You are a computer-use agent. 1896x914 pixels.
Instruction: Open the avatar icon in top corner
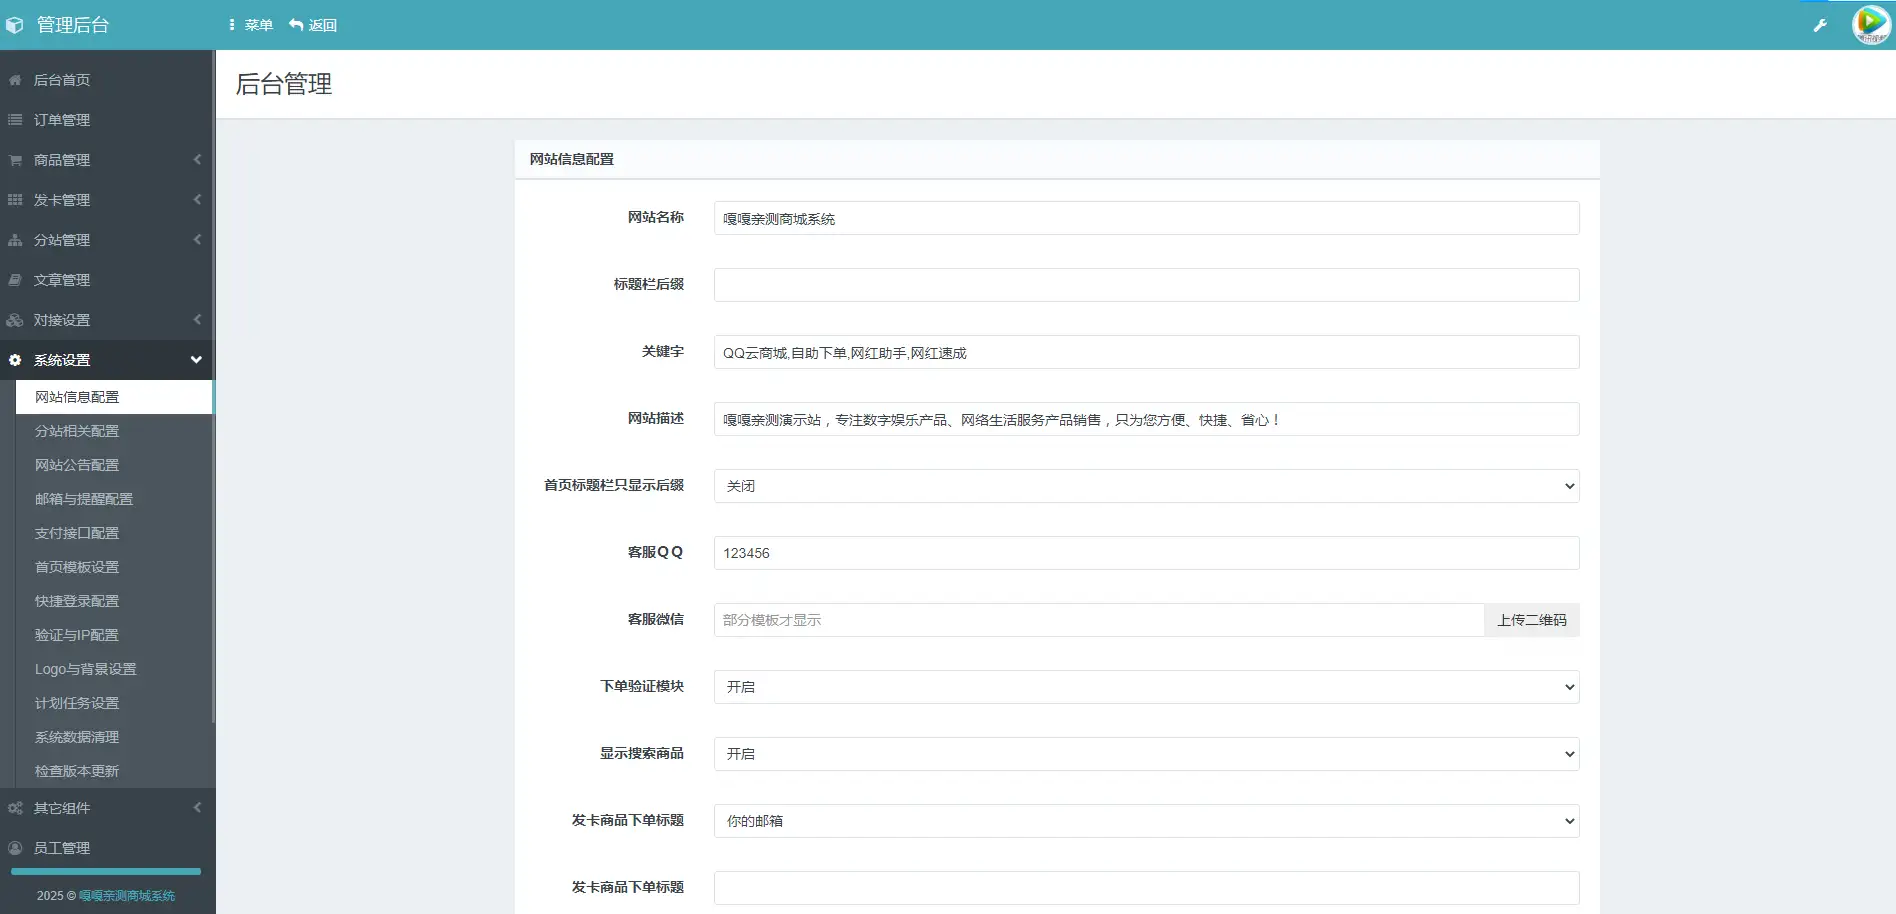pos(1871,25)
